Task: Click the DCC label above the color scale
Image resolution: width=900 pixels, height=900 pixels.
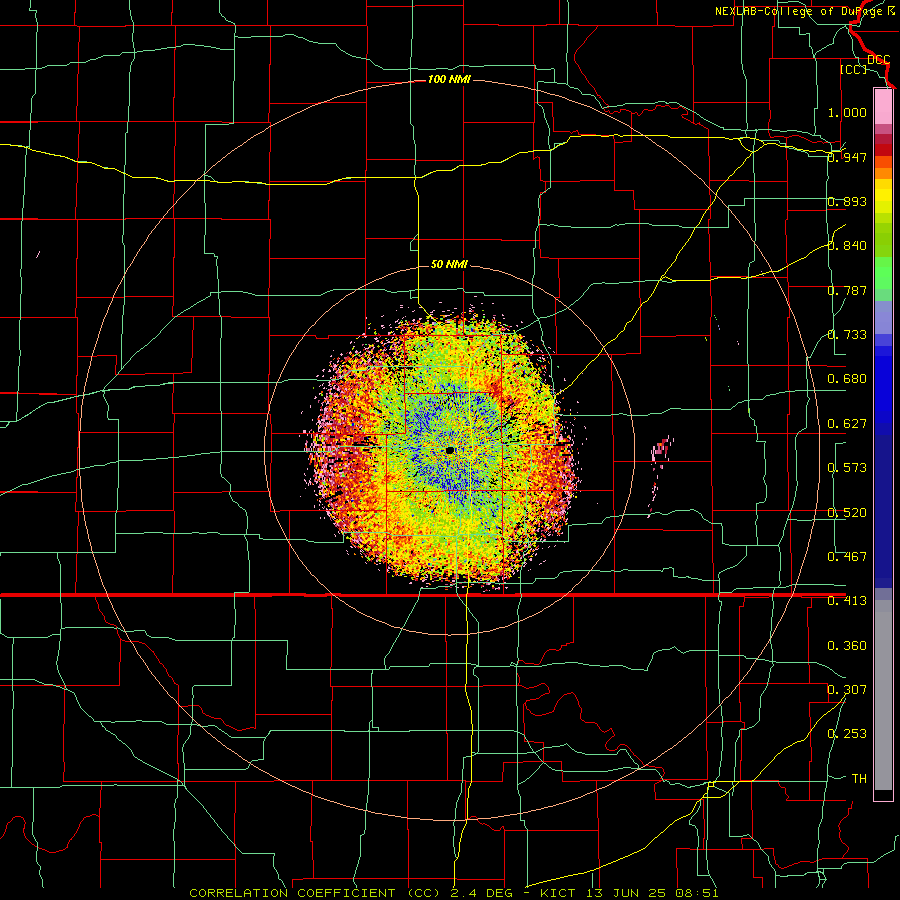Action: tap(878, 59)
